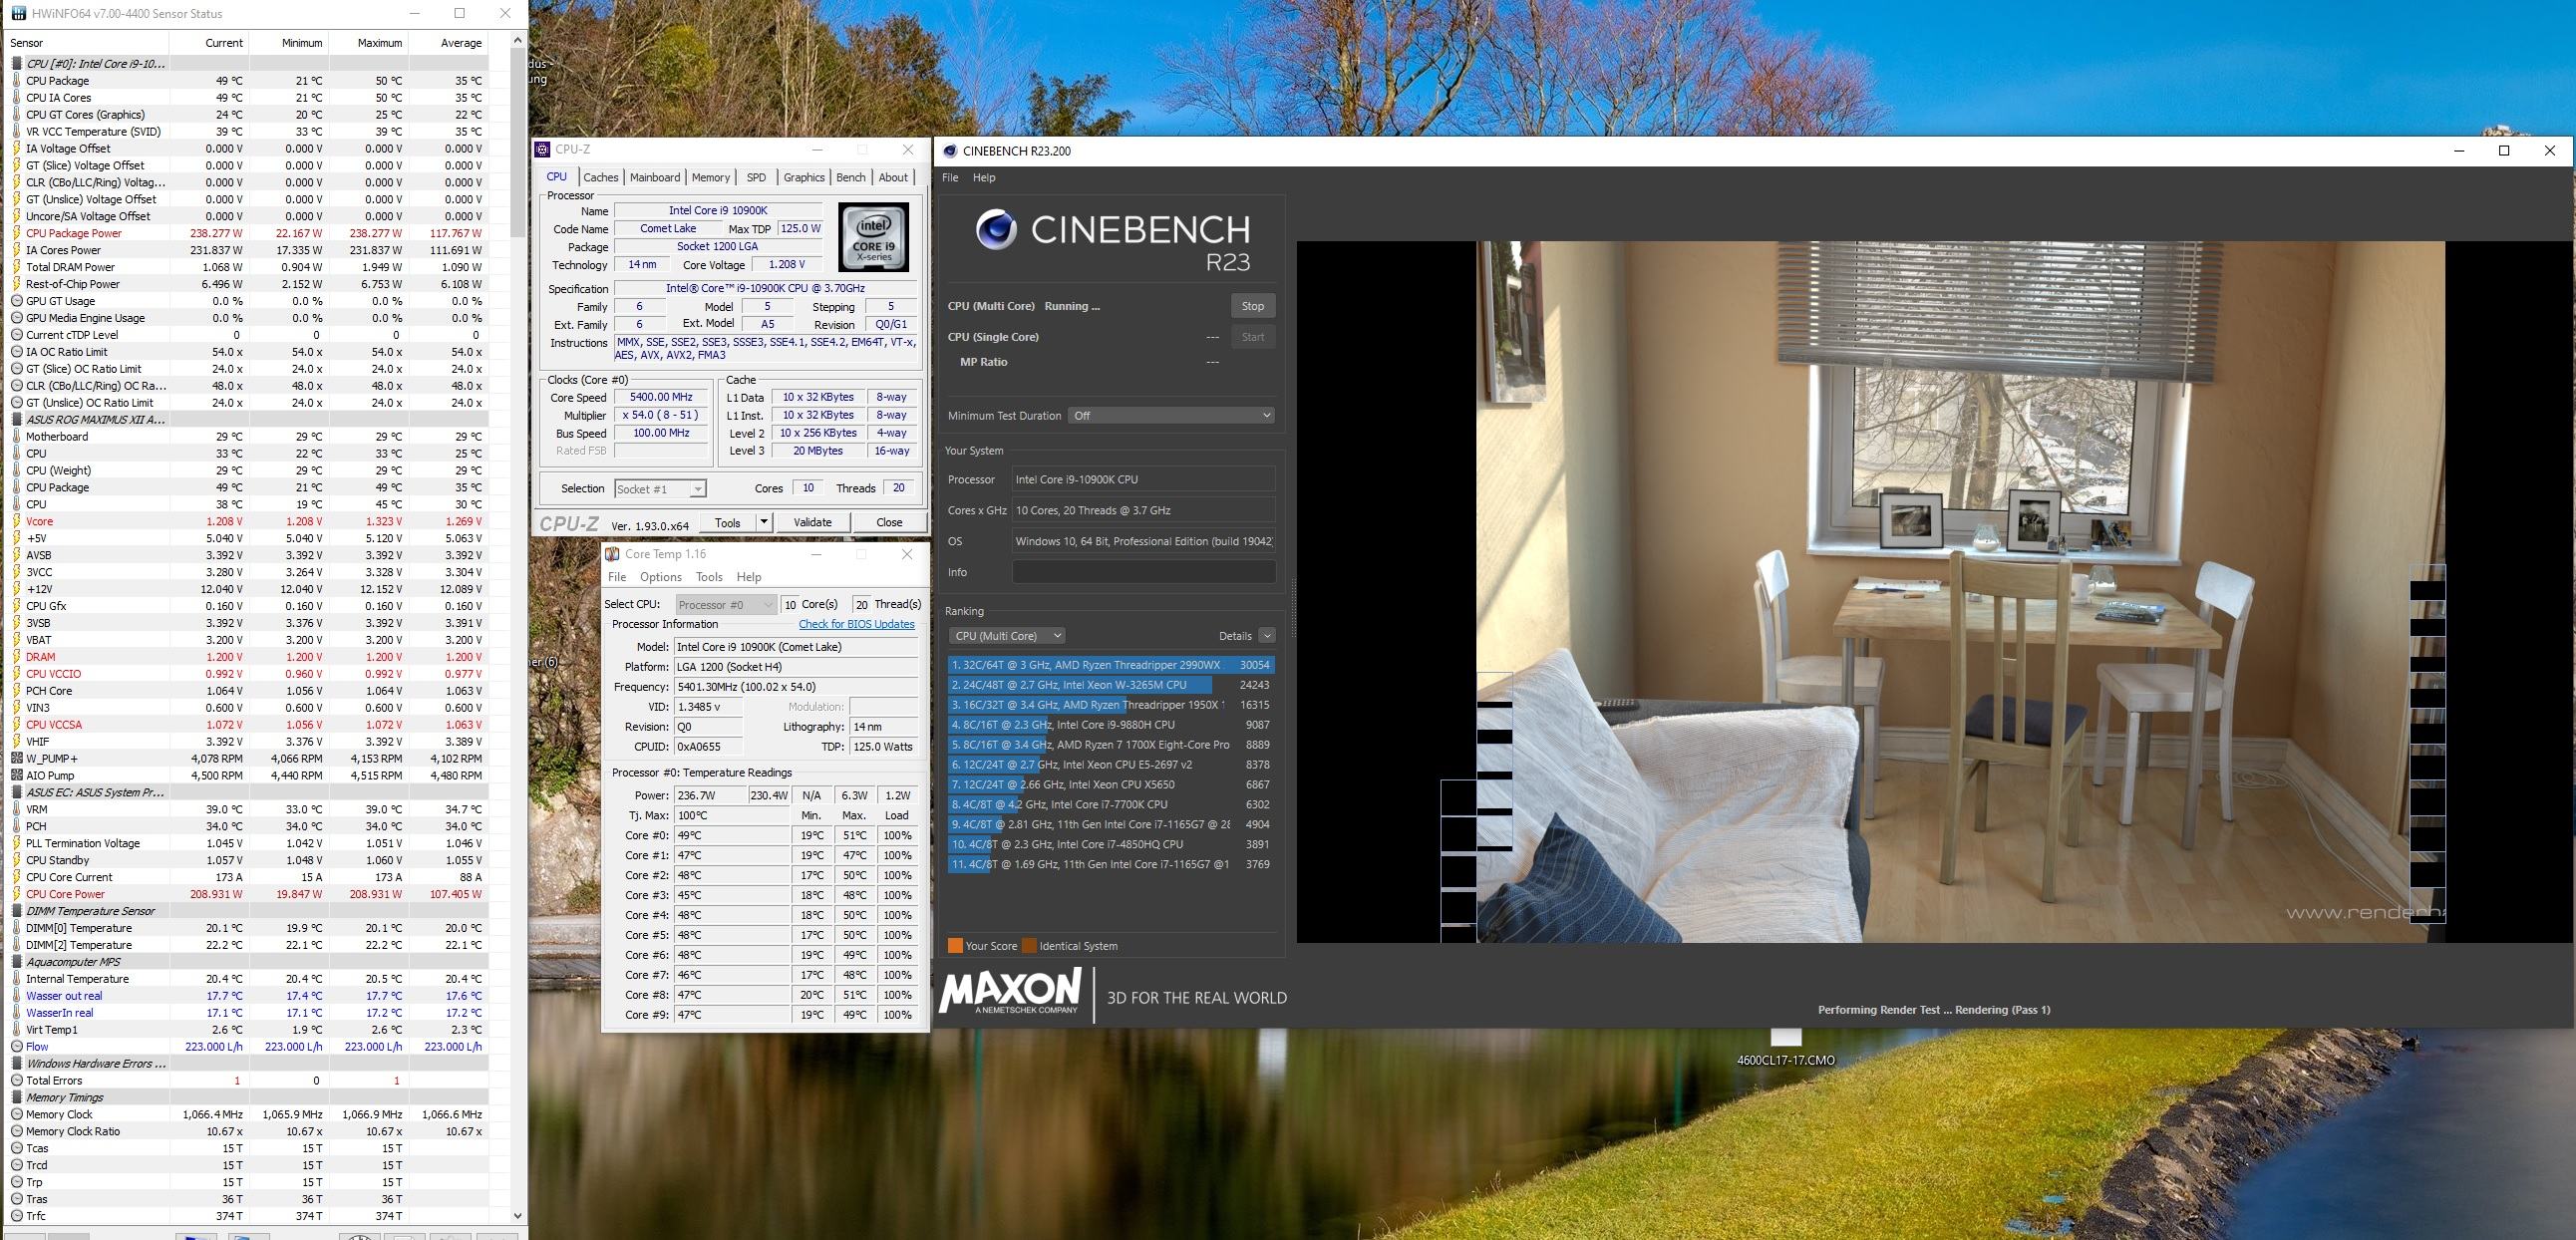Switch to the Graphics tab in CPU-Z
Screen dimensions: 2576x1240
(x=804, y=177)
